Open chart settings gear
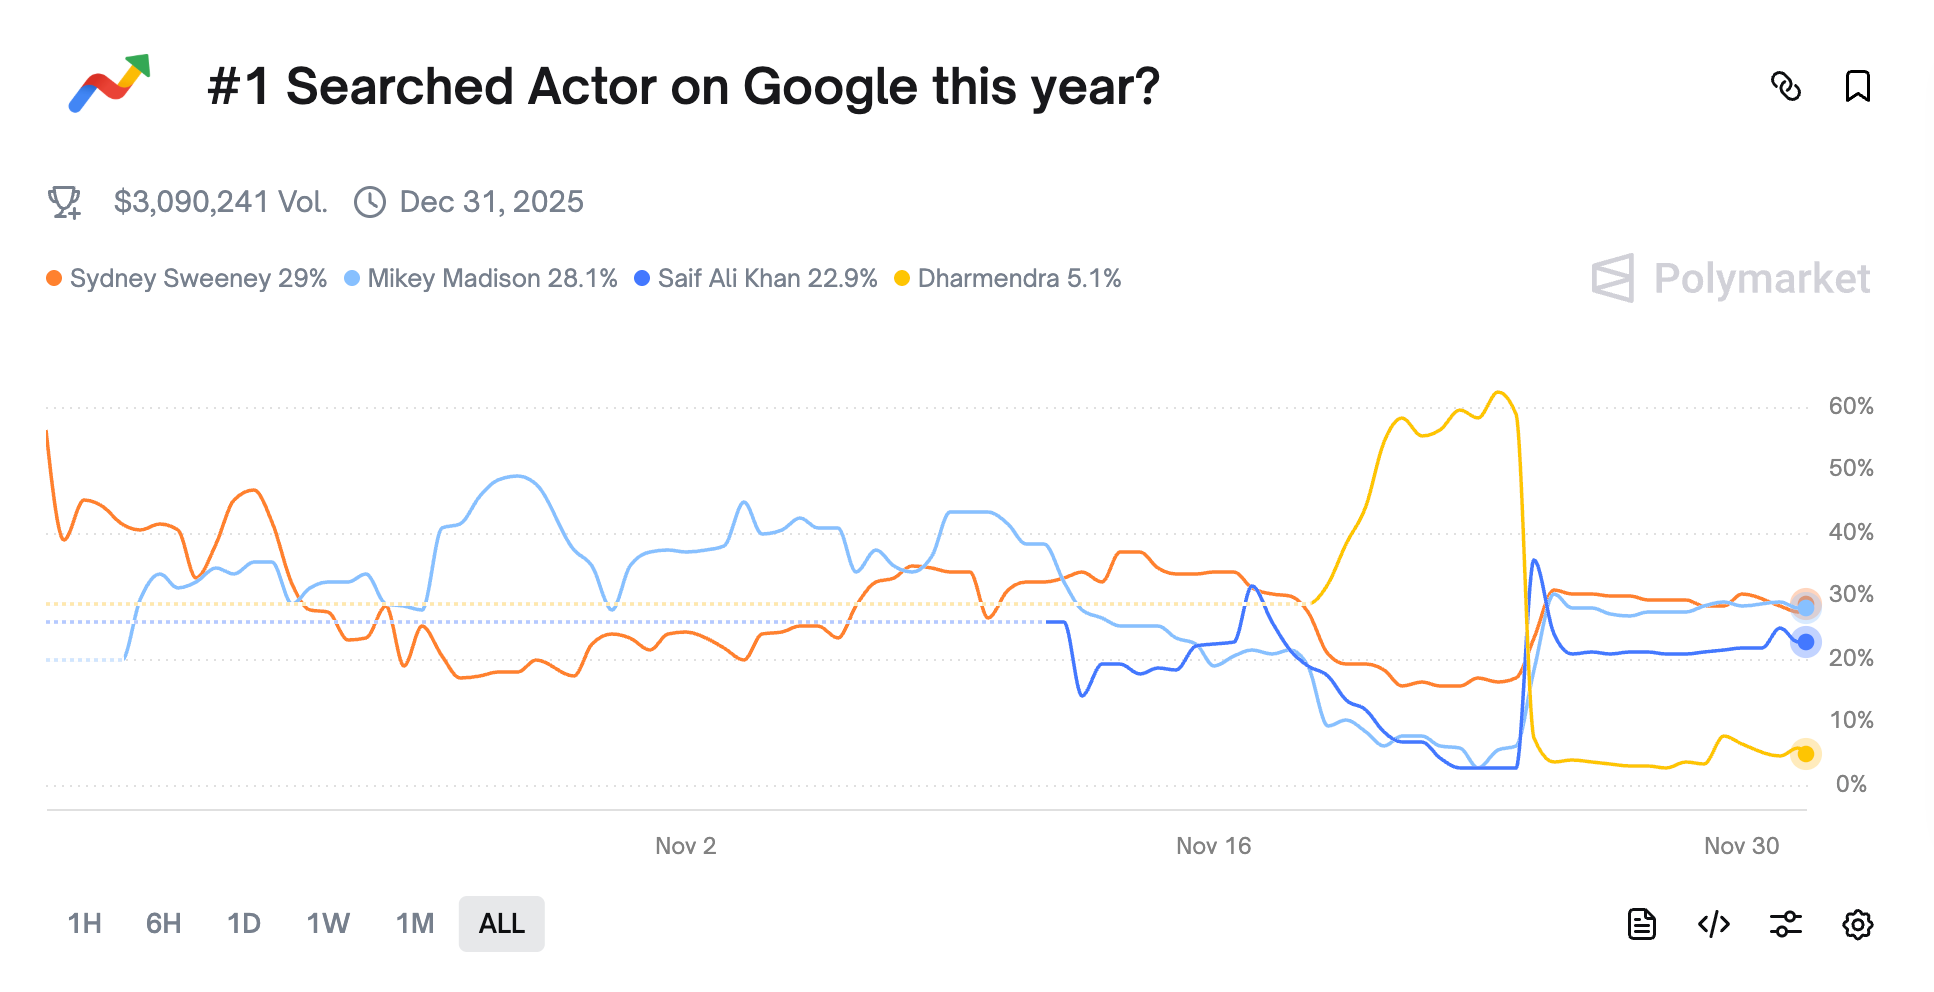Image resolution: width=1934 pixels, height=992 pixels. coord(1857,924)
